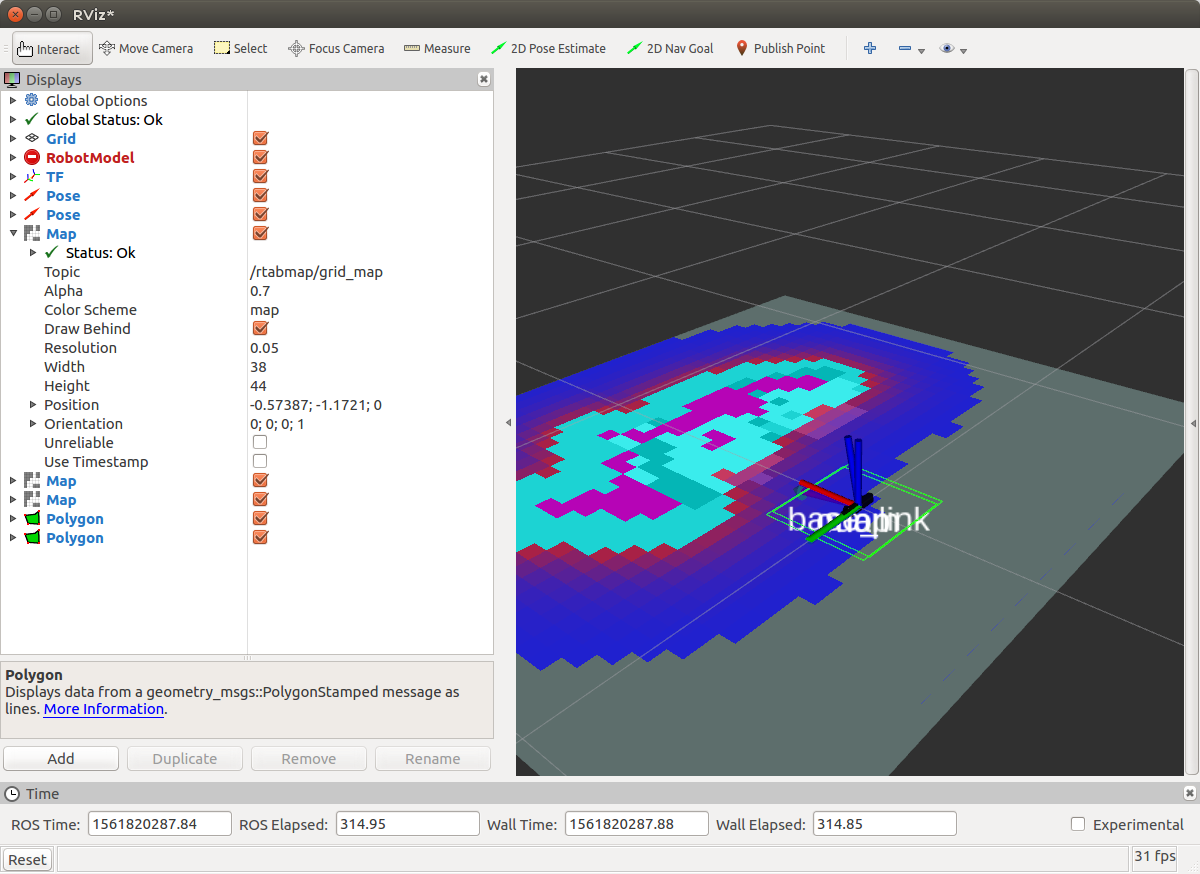Enable the Use Timestamp checkbox
The height and width of the screenshot is (874, 1200).
[x=260, y=461]
